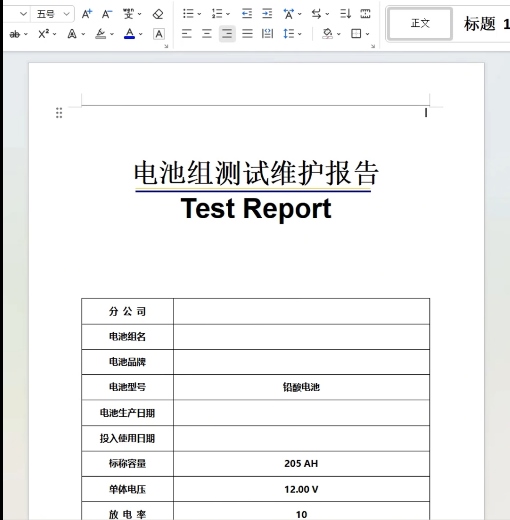Toggle strikethrough formatting
This screenshot has width=510, height=520.
click(15, 34)
